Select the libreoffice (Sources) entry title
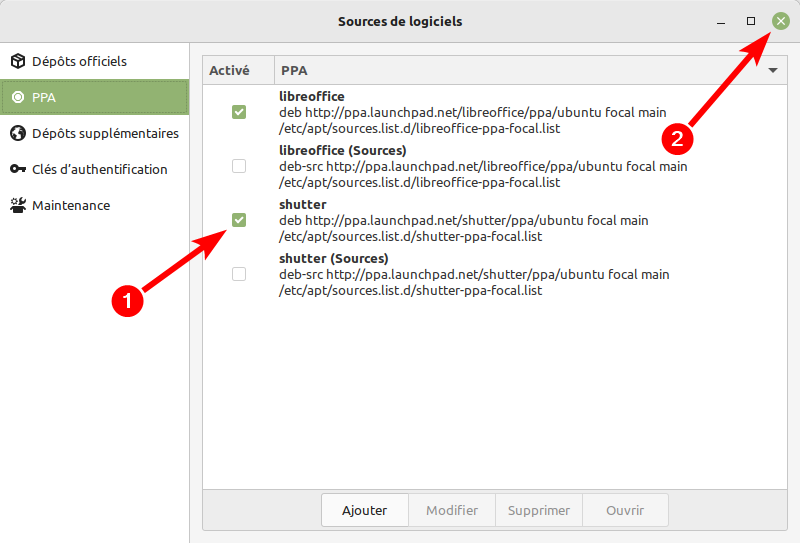The width and height of the screenshot is (800, 543). click(x=342, y=151)
